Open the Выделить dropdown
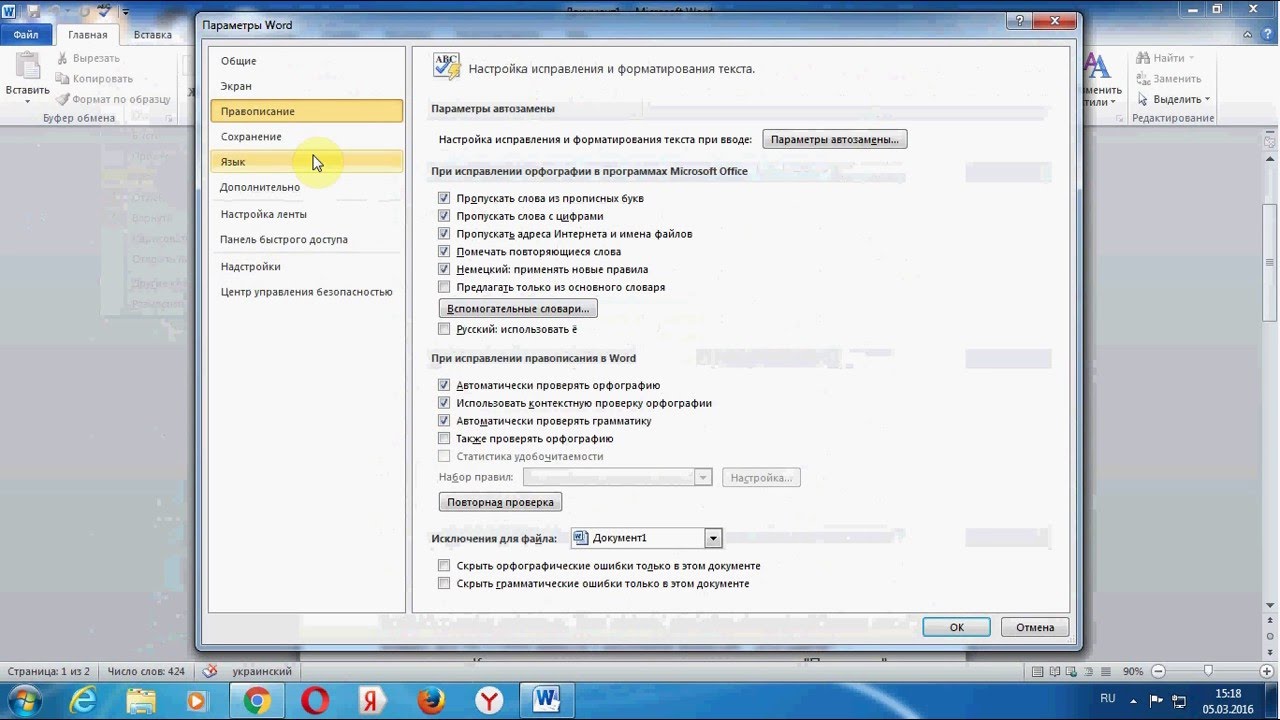Viewport: 1280px width, 720px height. tap(1173, 99)
